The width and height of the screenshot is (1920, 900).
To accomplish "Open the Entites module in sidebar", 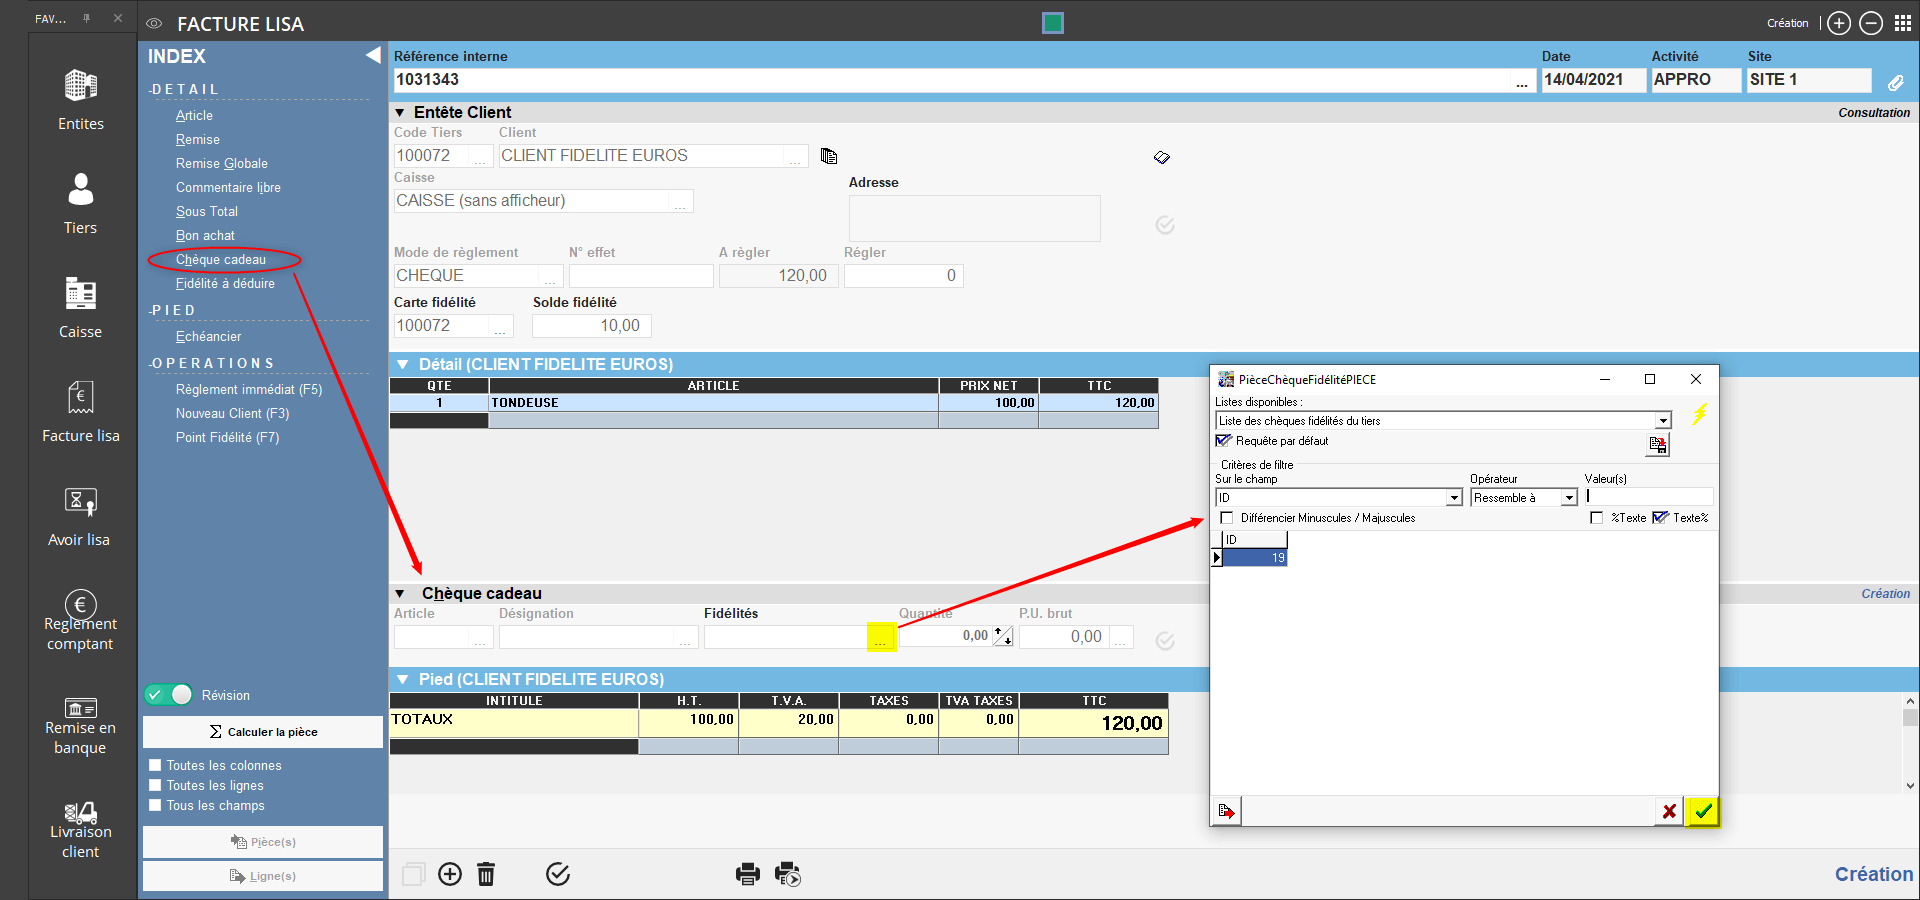I will tap(80, 100).
